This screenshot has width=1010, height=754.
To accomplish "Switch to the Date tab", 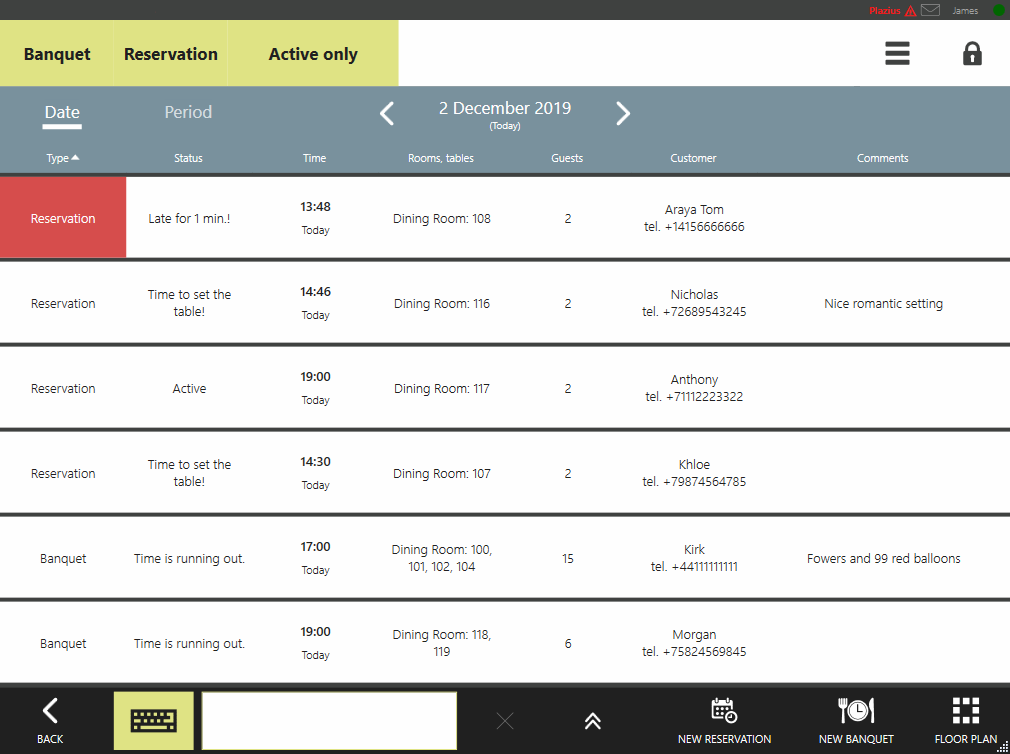I will (62, 113).
